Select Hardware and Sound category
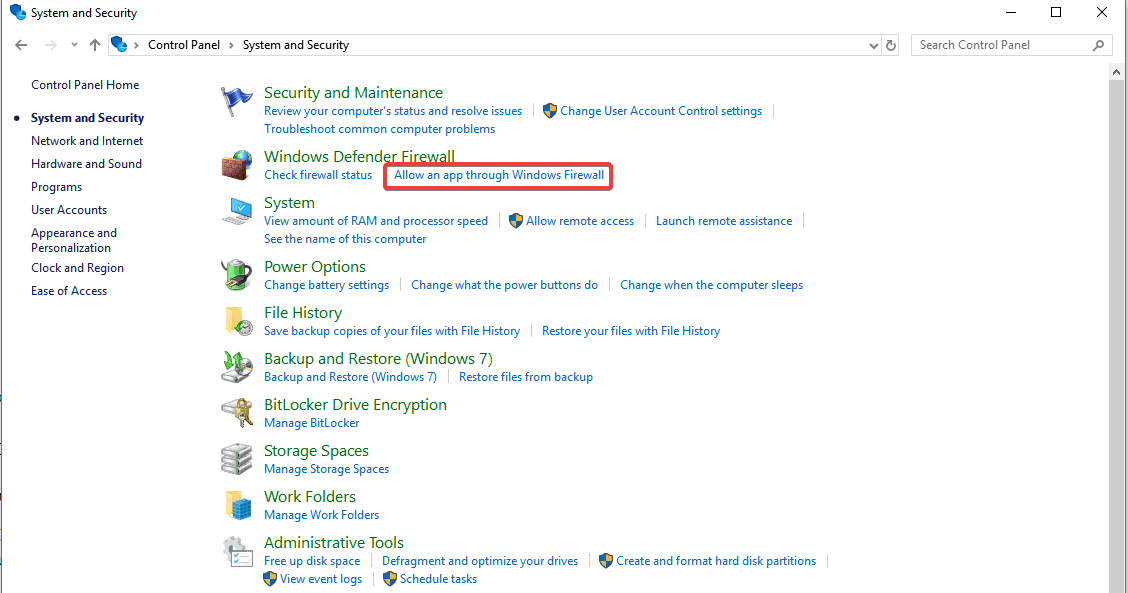1128x593 pixels. 86,164
